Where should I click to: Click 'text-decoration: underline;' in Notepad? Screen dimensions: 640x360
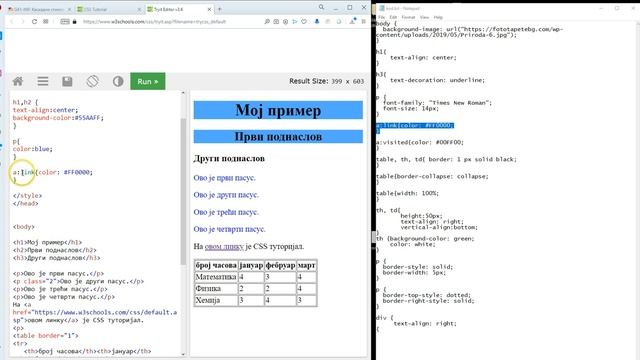point(437,80)
